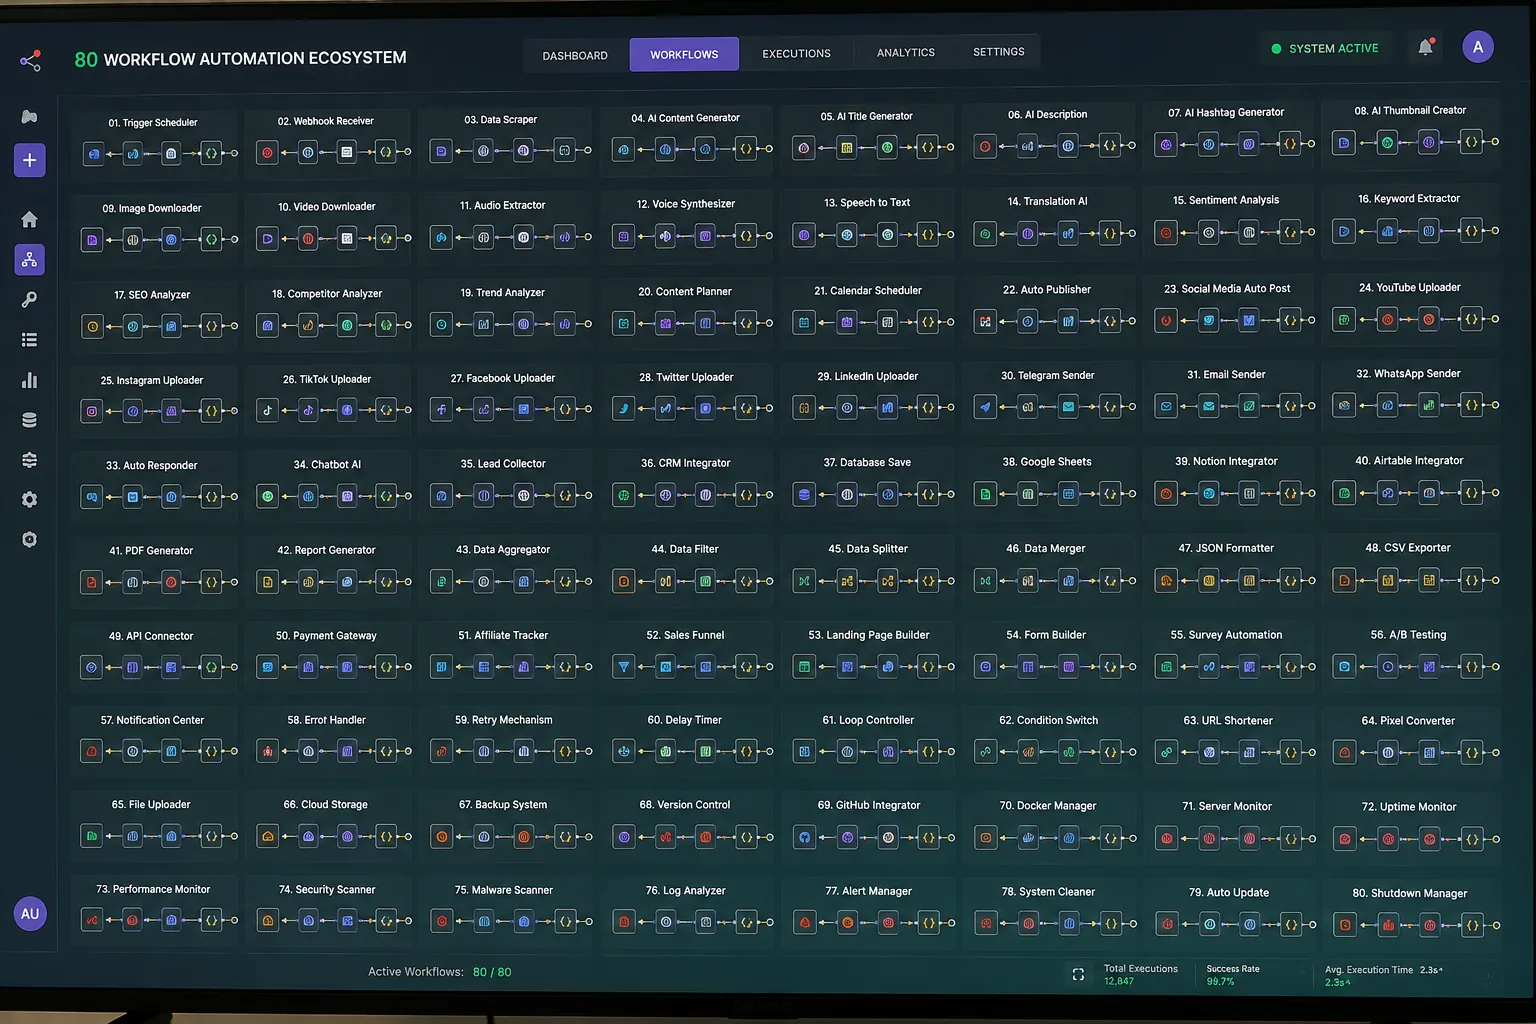This screenshot has height=1024, width=1536.
Task: Click the fullscreen icon near Total Executions
Action: click(1078, 974)
